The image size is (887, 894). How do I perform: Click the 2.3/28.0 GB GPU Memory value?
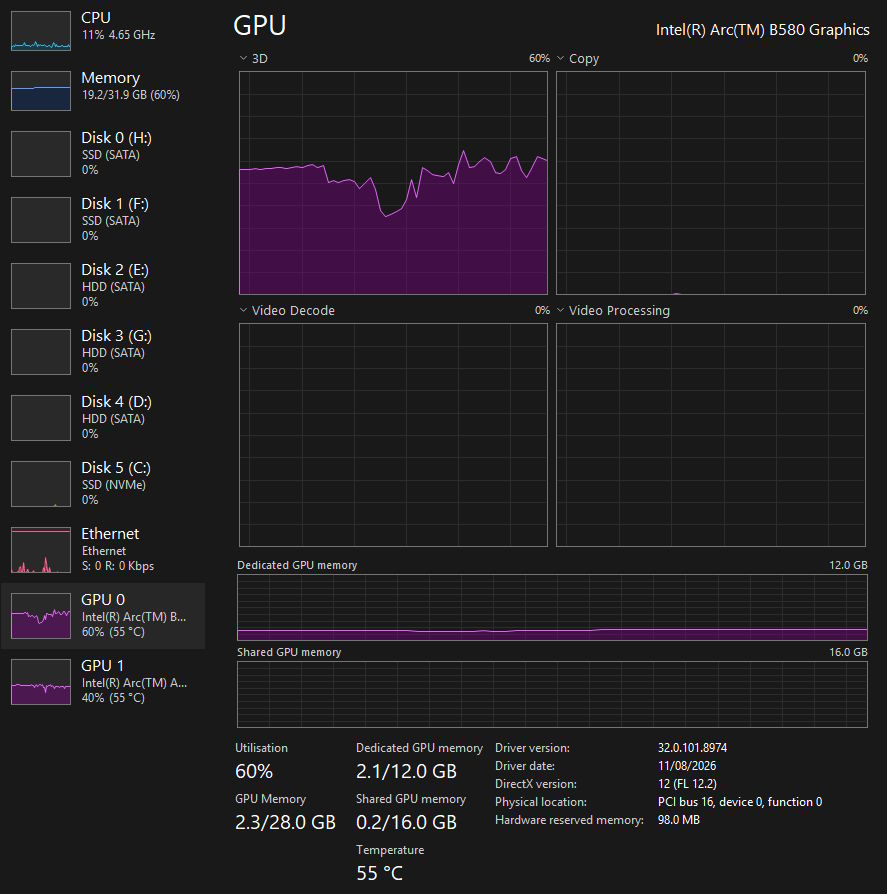[286, 822]
